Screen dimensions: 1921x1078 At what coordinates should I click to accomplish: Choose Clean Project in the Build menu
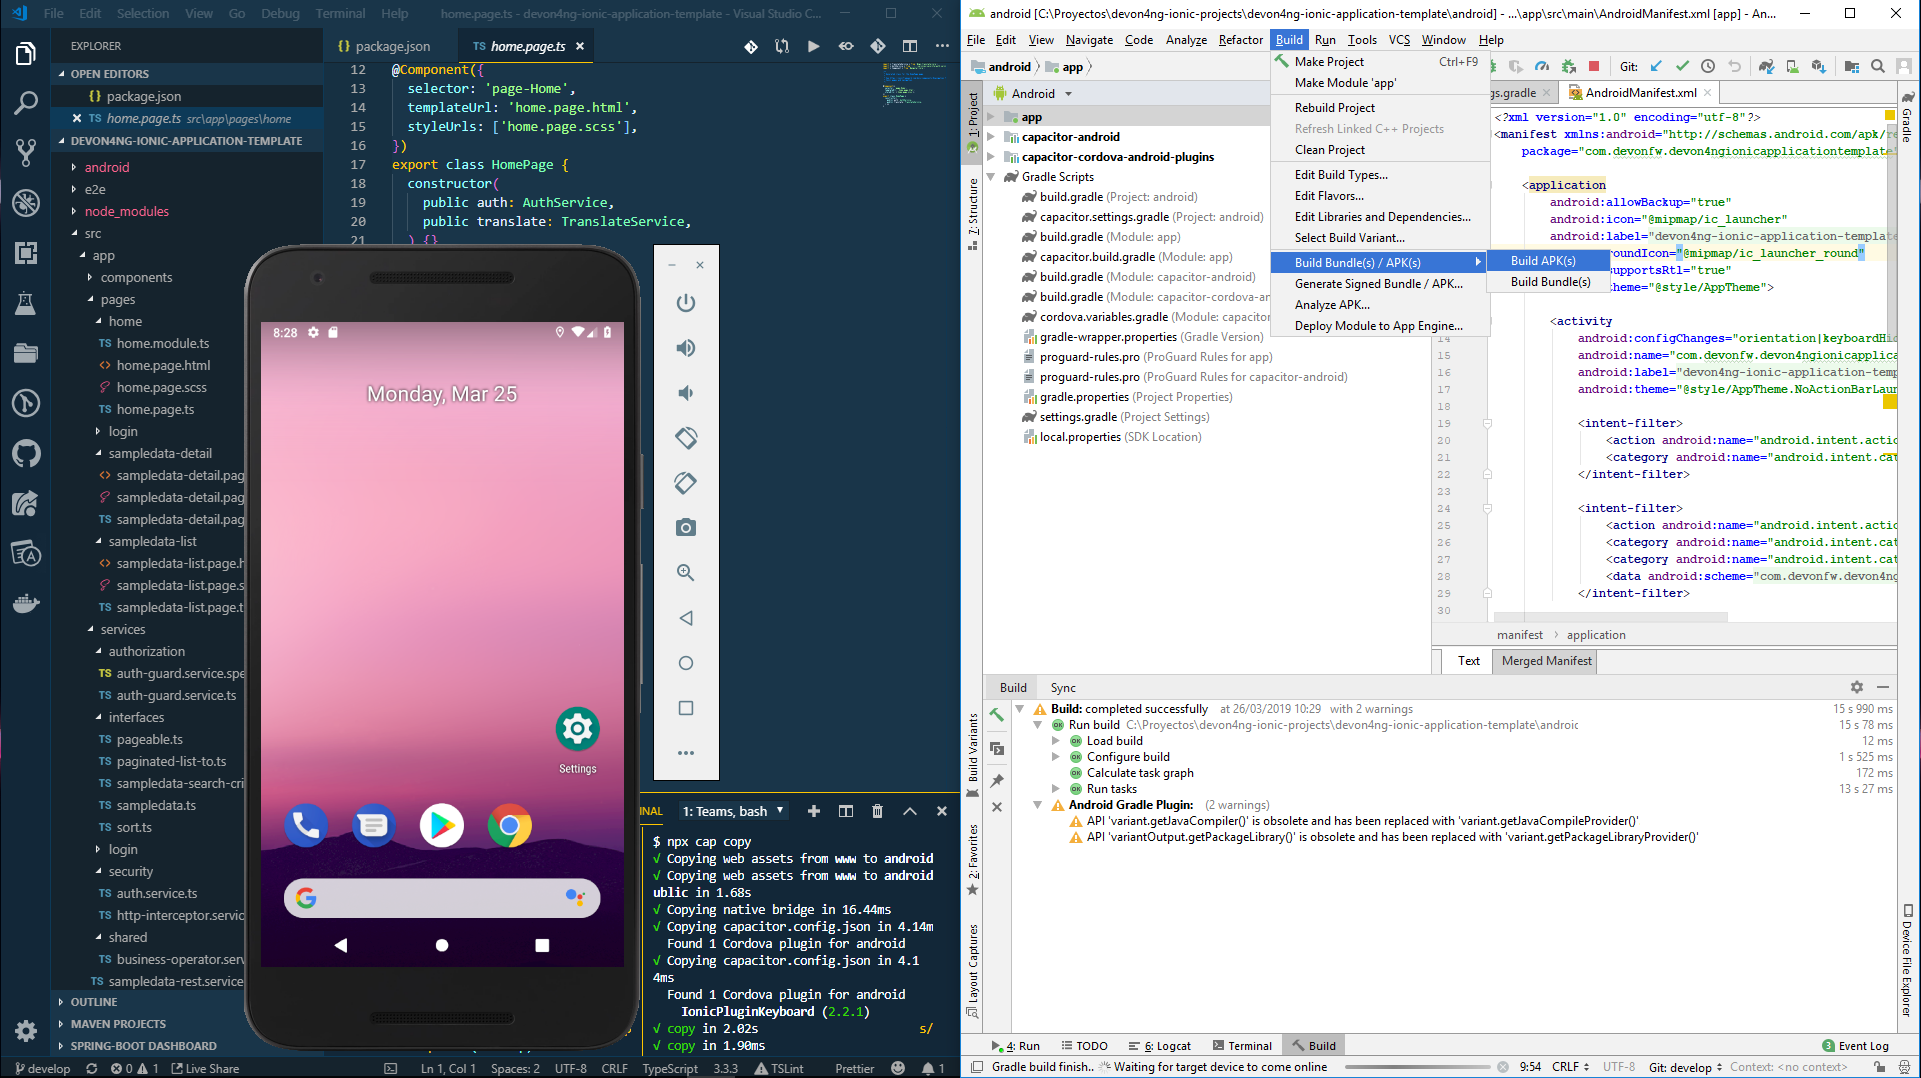coord(1329,150)
